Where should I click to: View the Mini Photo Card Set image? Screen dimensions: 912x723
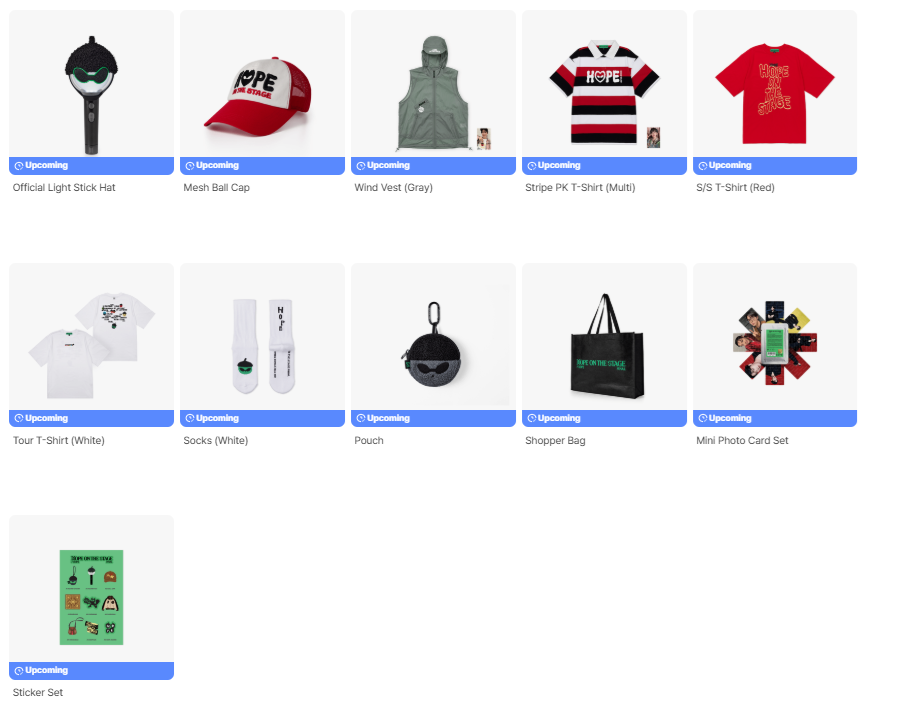click(x=775, y=336)
